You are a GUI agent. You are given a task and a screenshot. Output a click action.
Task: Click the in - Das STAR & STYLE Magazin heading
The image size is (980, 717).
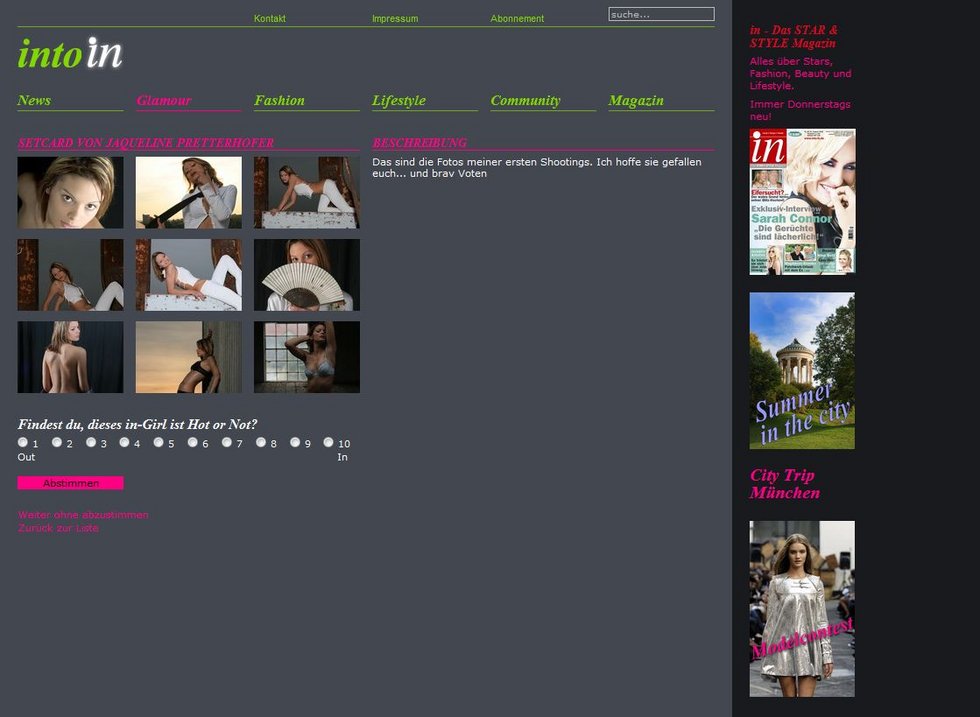(x=794, y=36)
